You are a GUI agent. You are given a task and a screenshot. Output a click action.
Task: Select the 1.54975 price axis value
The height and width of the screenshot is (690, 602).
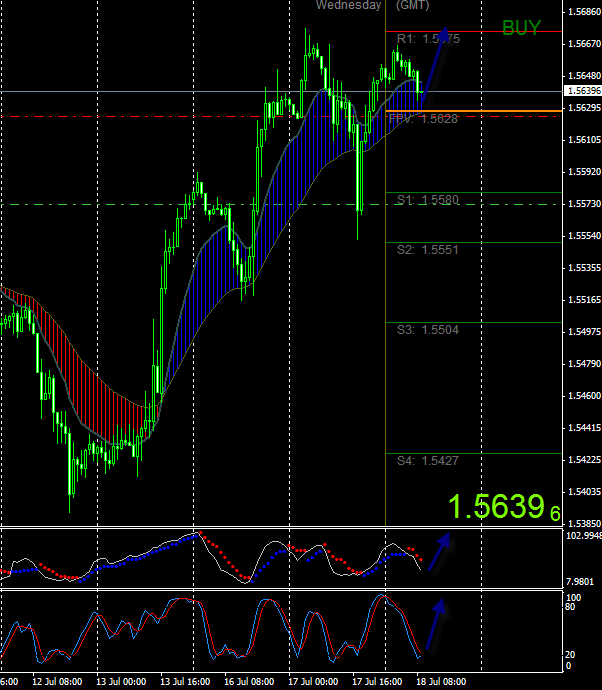coord(584,332)
